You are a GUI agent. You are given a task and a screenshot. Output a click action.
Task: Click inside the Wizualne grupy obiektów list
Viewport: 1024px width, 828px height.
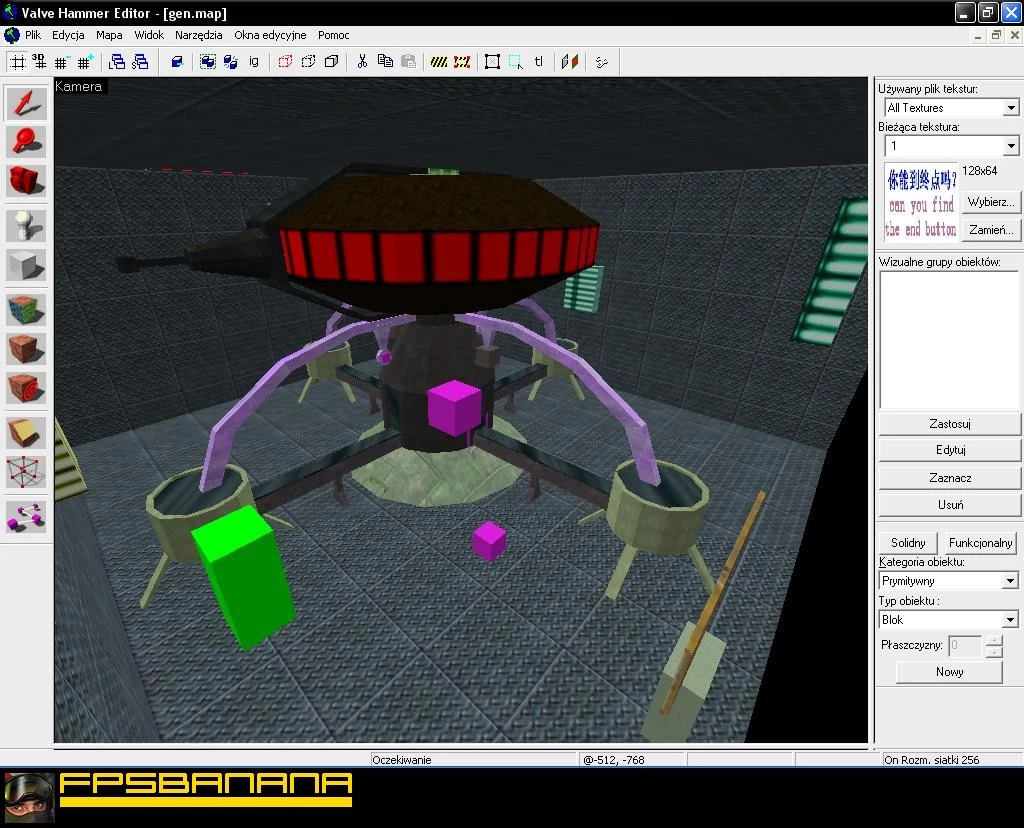click(x=948, y=340)
